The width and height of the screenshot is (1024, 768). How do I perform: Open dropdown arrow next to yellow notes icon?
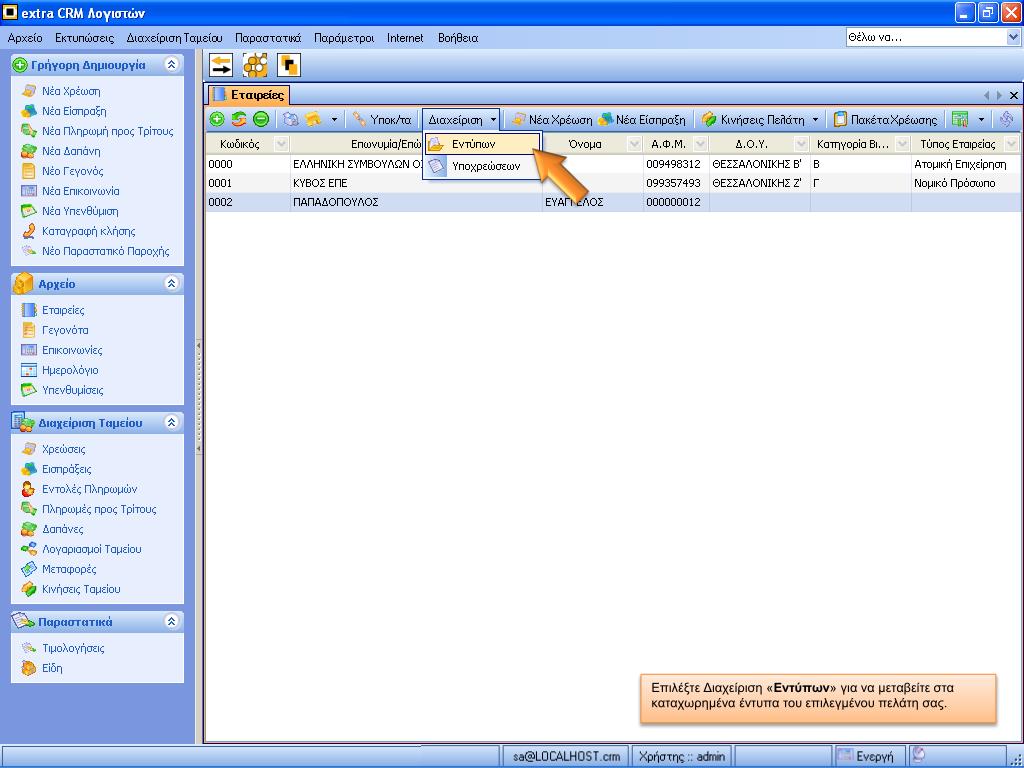pos(334,120)
